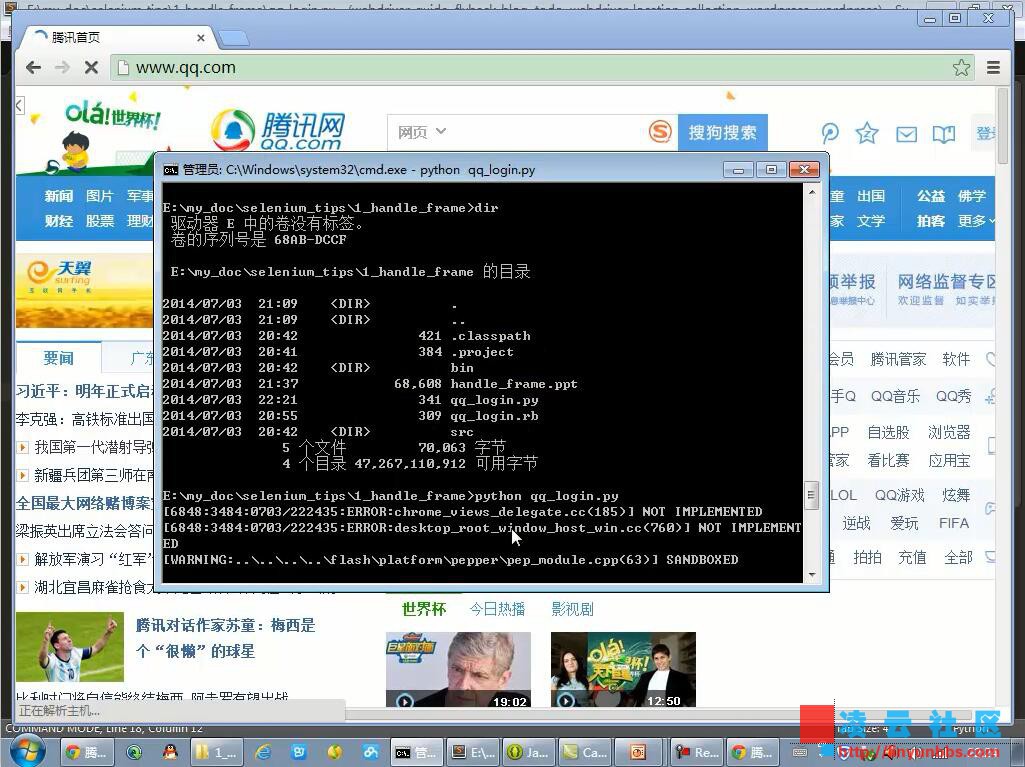
Task: Open the 腾讯对话作家苏童 headline link
Action: click(x=226, y=638)
